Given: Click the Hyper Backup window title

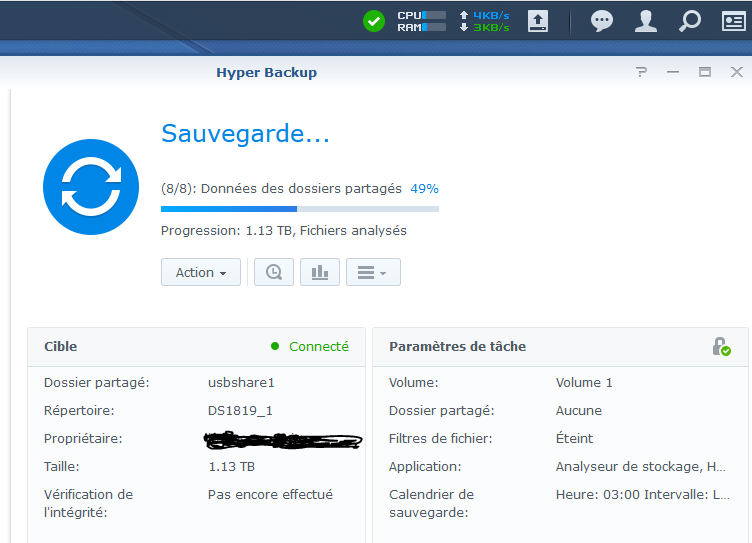Looking at the screenshot, I should [x=267, y=72].
